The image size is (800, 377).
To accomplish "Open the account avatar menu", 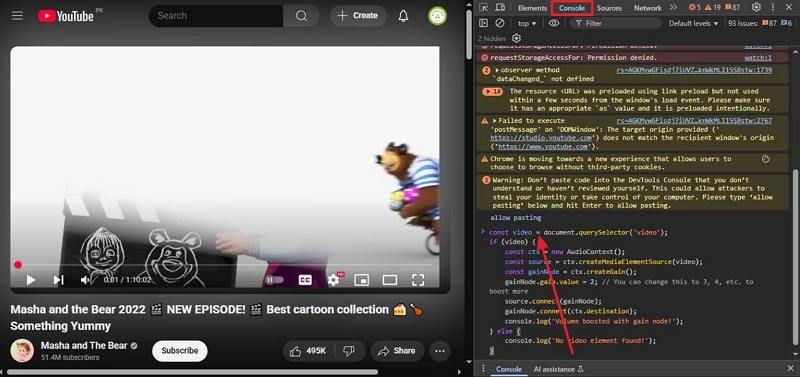I will click(x=437, y=16).
